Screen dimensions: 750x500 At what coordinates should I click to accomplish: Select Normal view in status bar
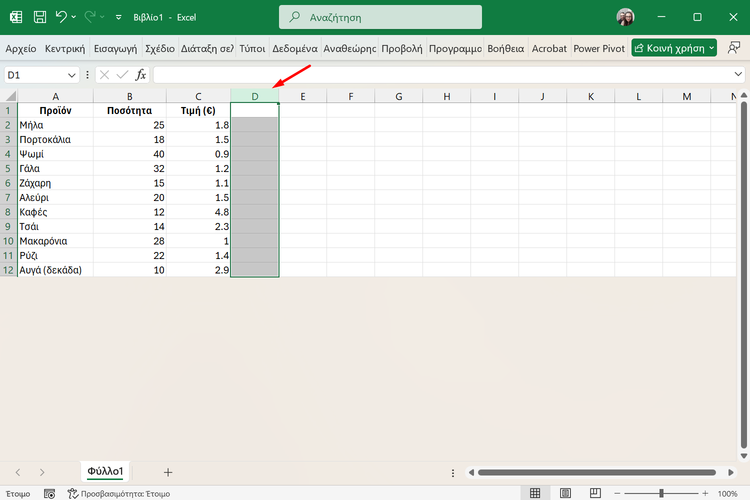pyautogui.click(x=535, y=493)
